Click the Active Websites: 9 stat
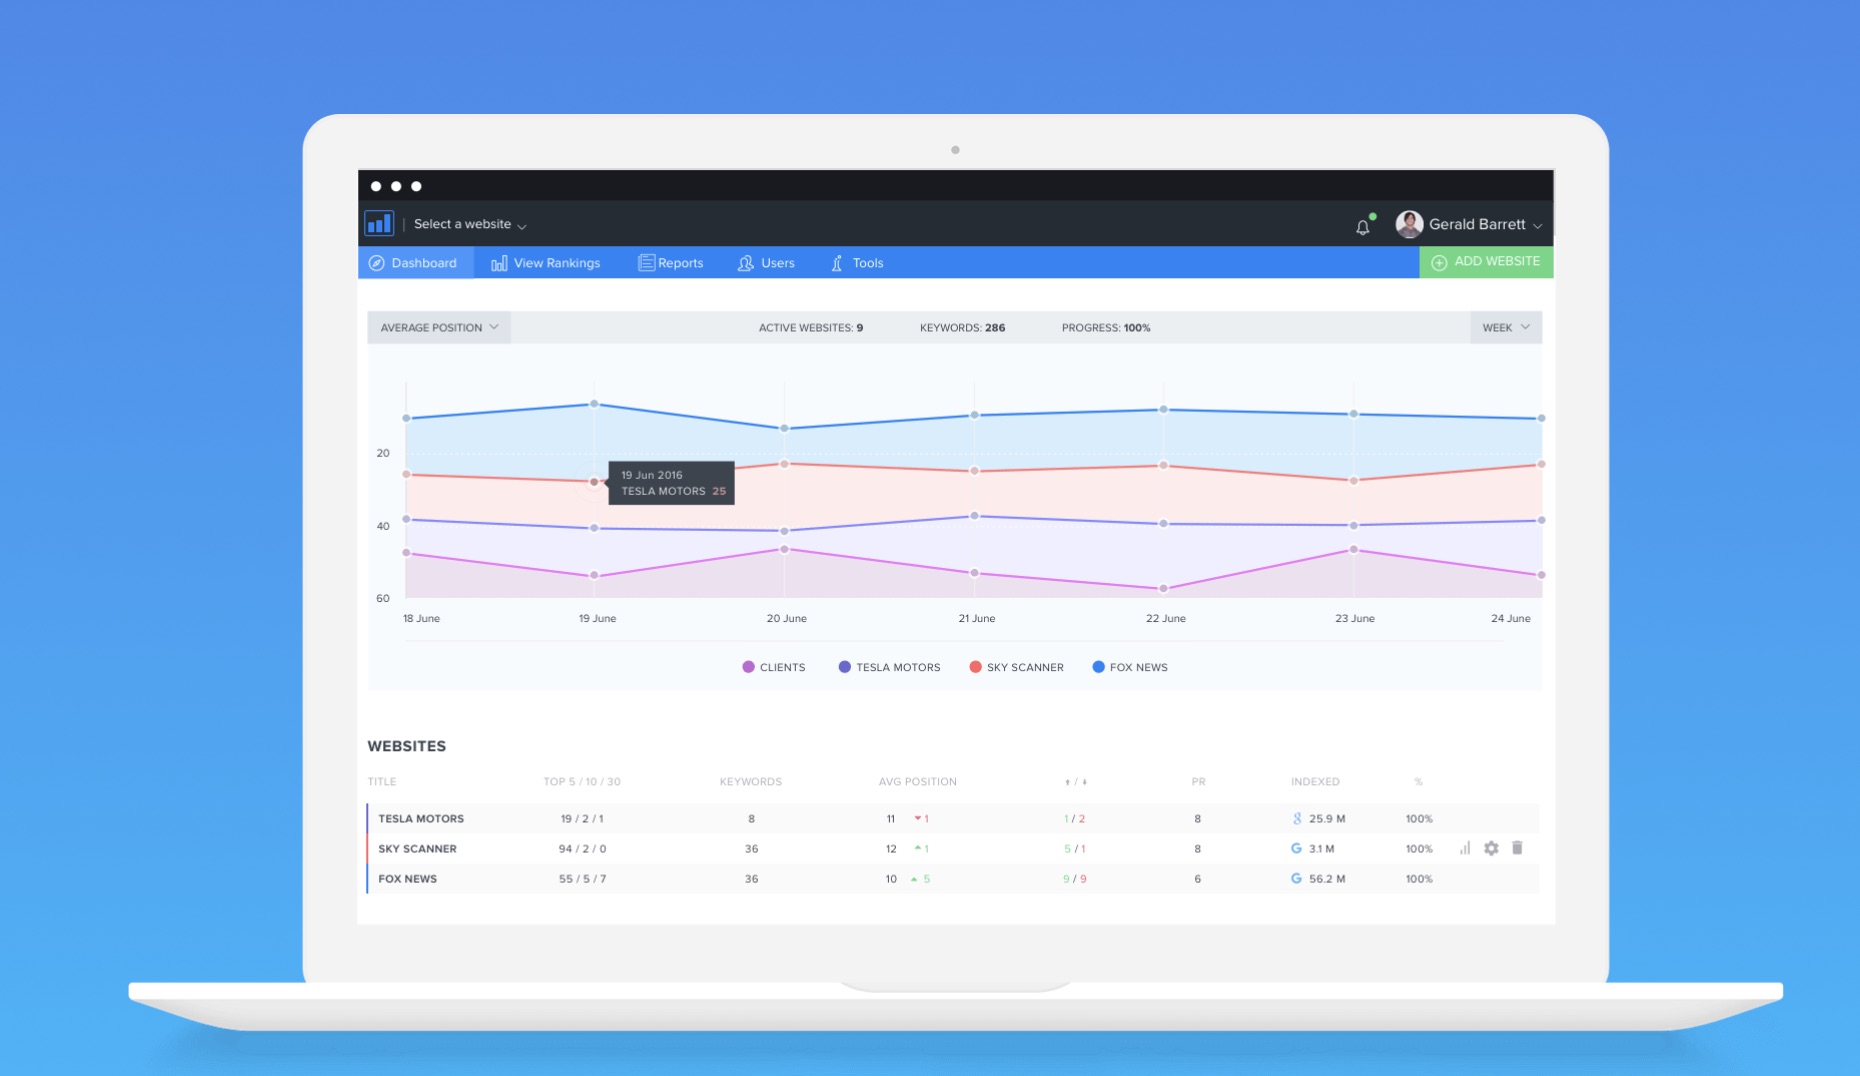The height and width of the screenshot is (1076, 1860). click(x=811, y=328)
